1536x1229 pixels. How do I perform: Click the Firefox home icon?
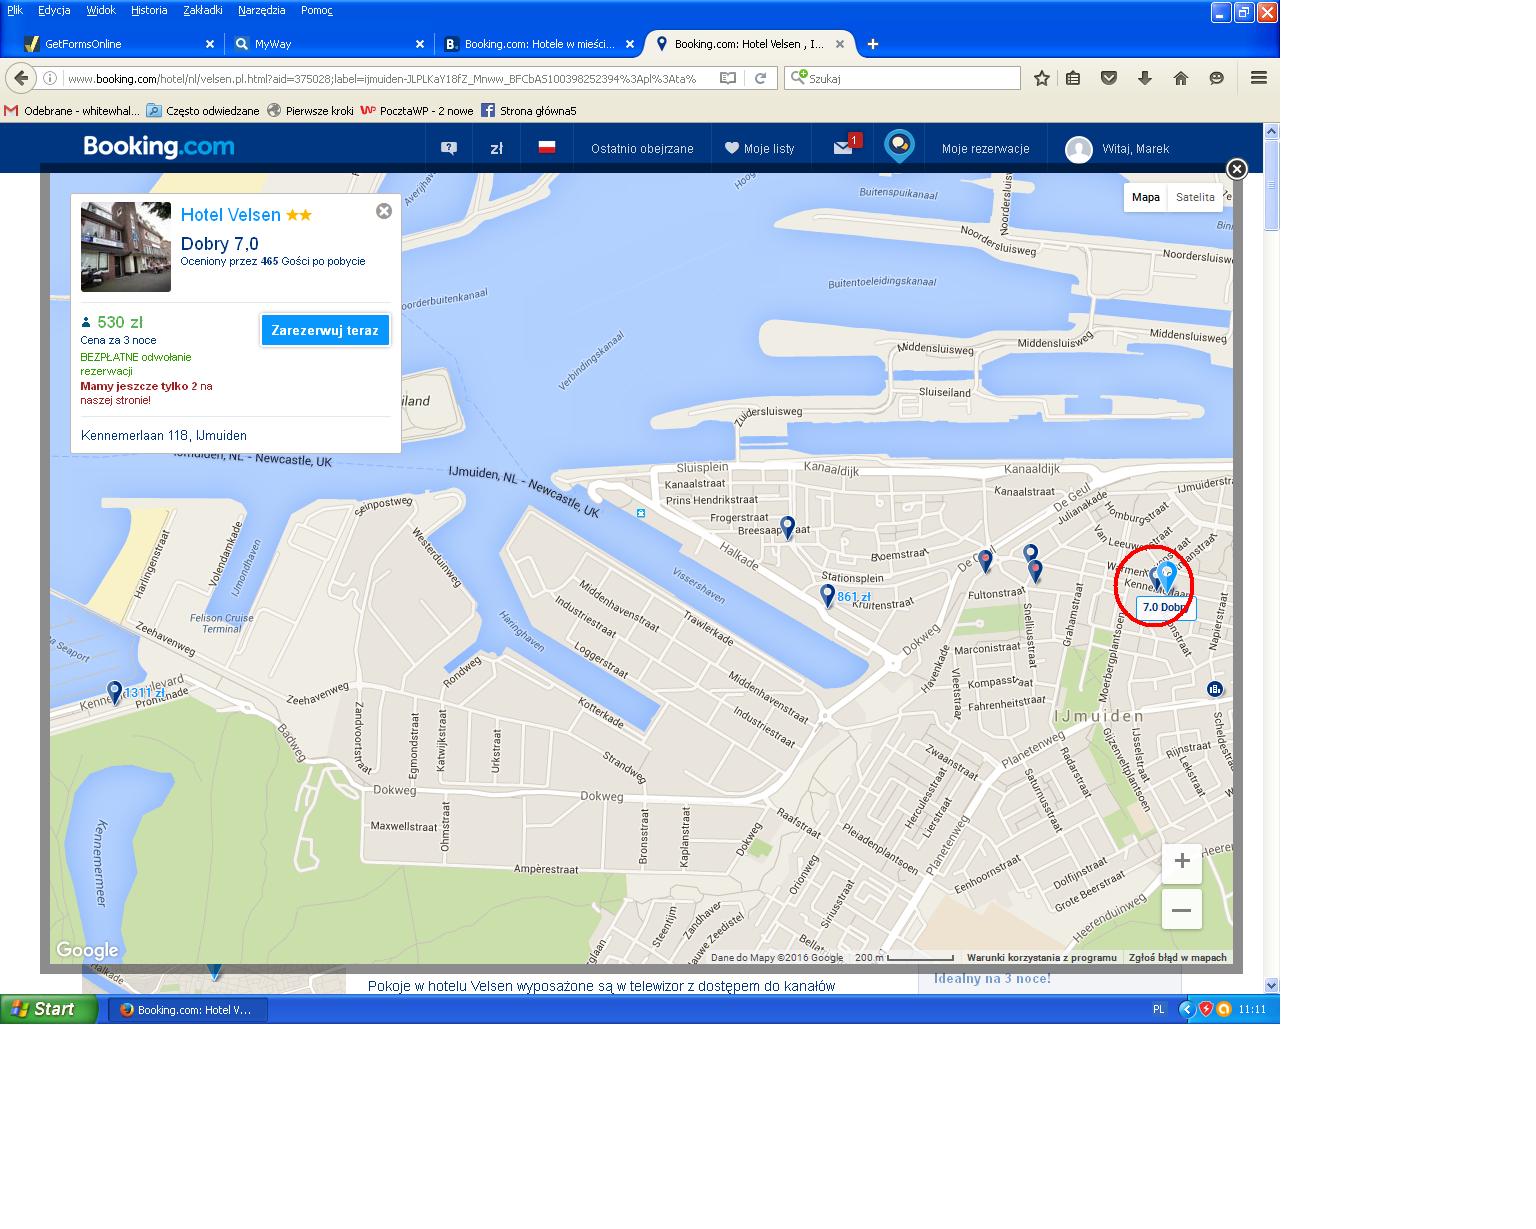tap(1181, 78)
